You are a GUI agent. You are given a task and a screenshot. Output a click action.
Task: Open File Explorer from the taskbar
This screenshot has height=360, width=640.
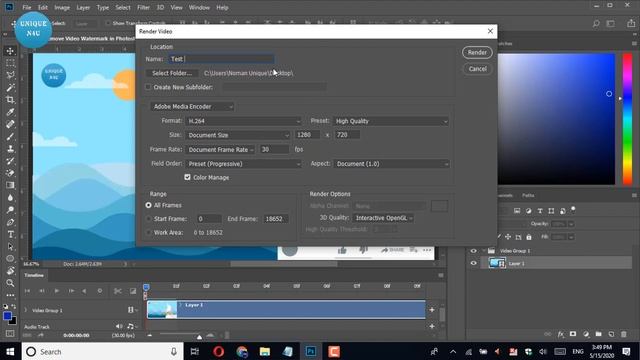[x=264, y=351]
